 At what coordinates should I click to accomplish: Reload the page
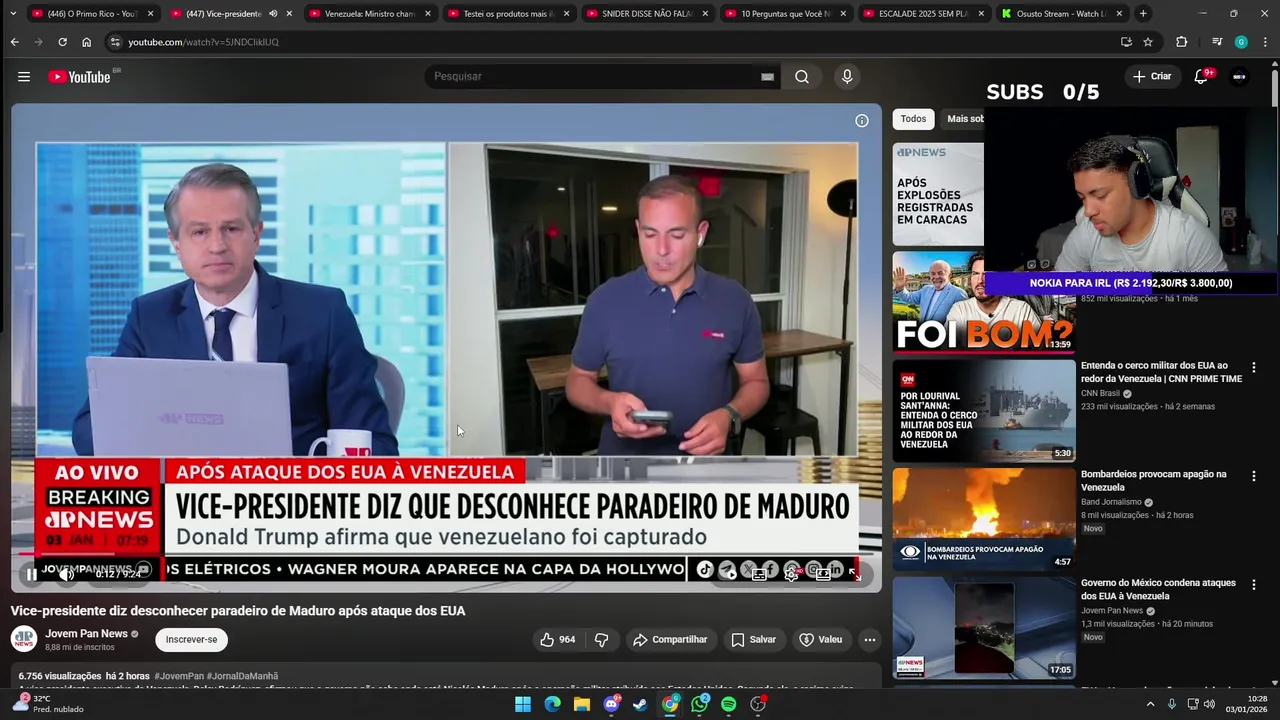click(62, 42)
